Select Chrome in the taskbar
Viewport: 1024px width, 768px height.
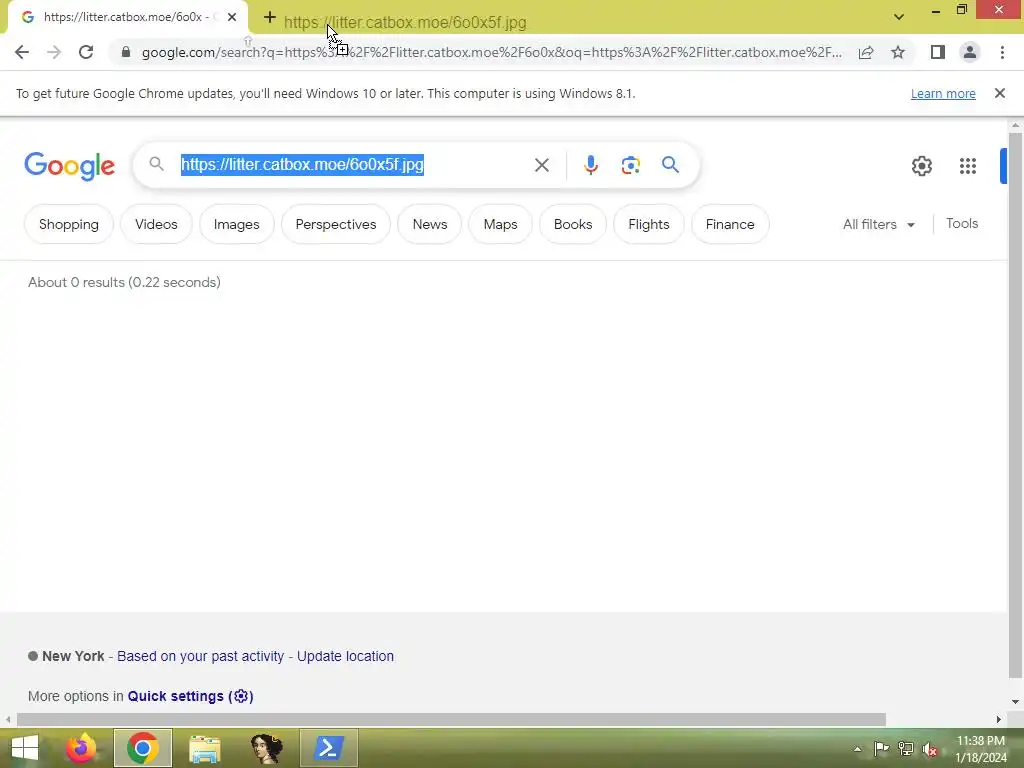[142, 748]
